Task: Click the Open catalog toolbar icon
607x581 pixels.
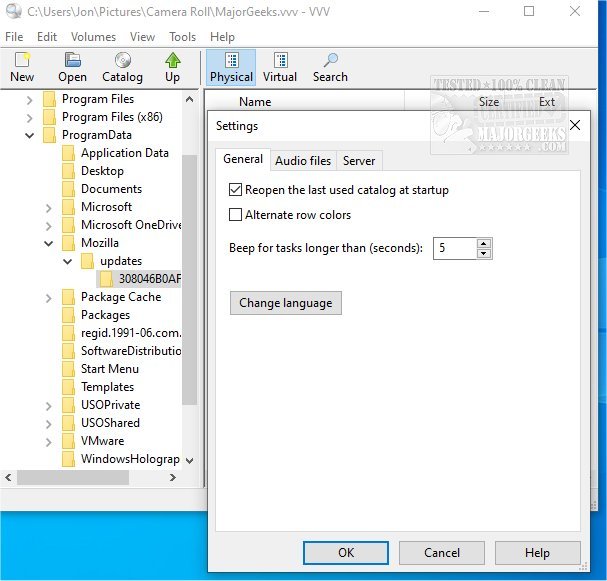Action: (72, 60)
